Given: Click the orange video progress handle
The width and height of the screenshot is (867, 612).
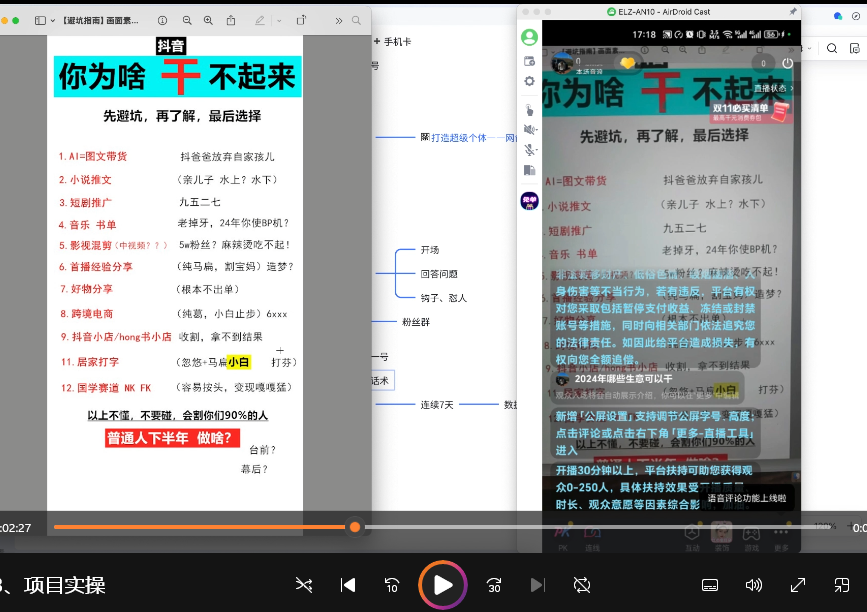Looking at the screenshot, I should 355,527.
